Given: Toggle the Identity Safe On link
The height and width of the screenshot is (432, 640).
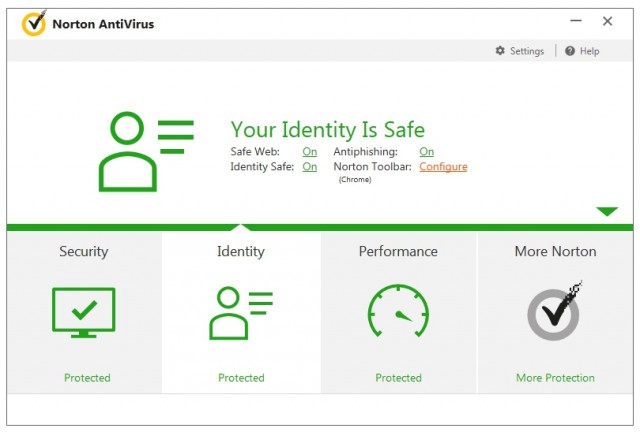Looking at the screenshot, I should (x=310, y=167).
